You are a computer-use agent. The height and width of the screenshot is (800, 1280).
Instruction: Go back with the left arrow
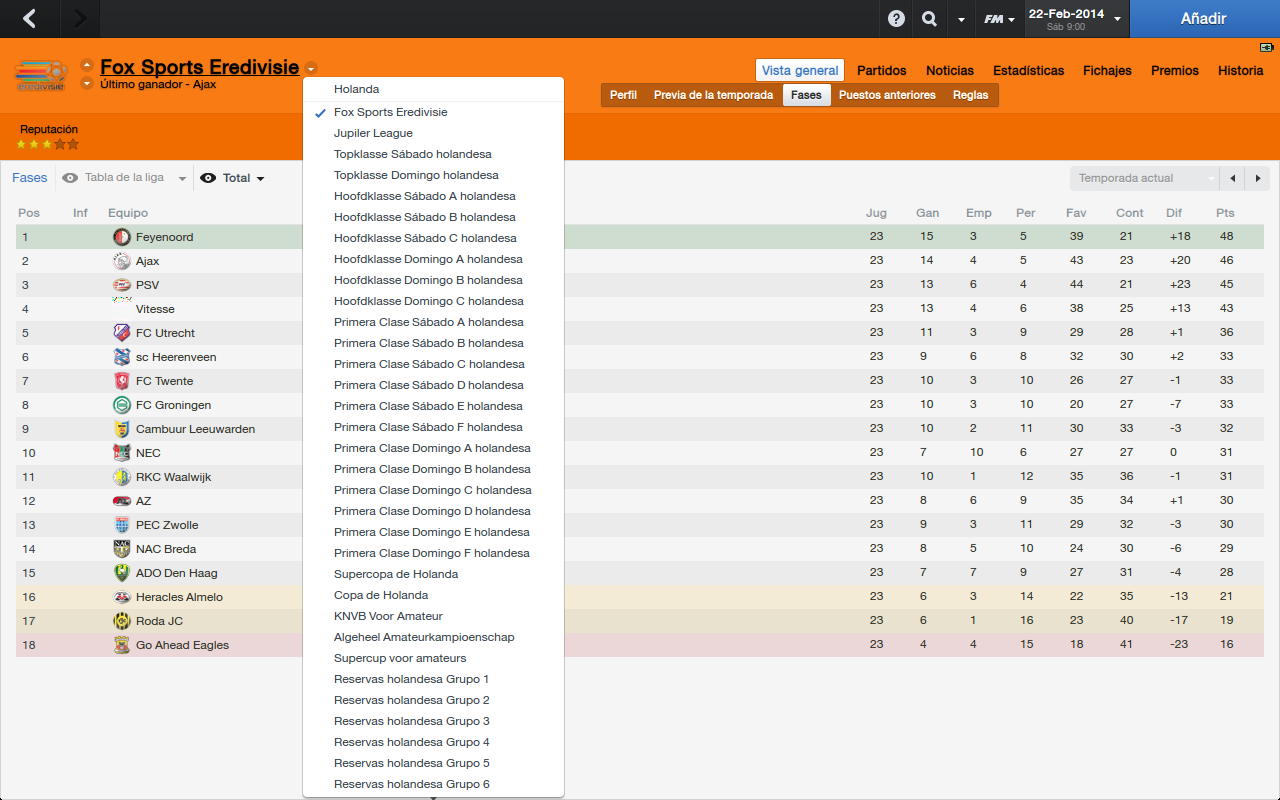[x=30, y=18]
